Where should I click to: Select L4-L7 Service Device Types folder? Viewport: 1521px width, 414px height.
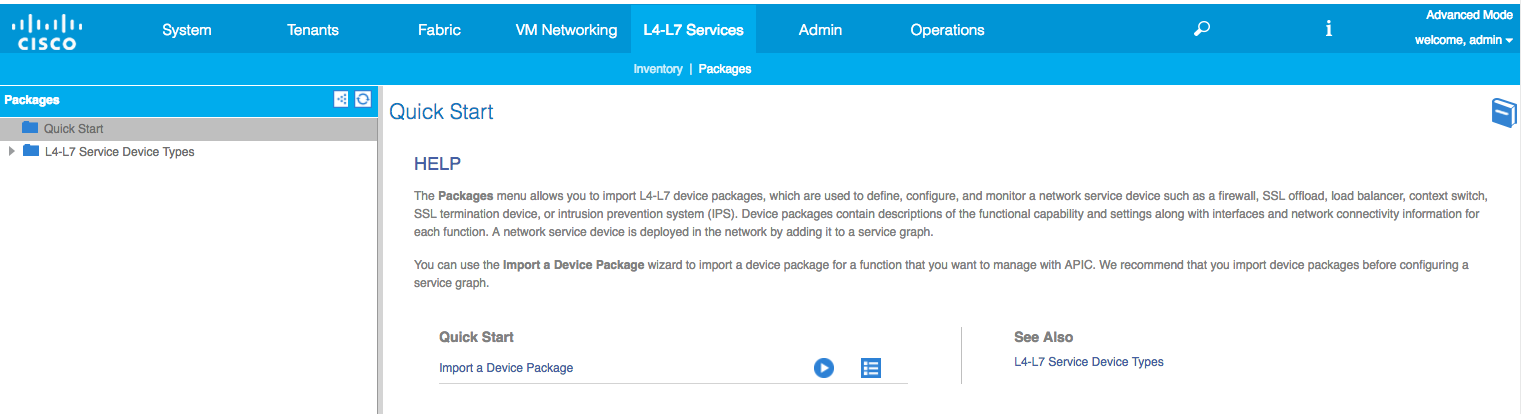point(119,152)
